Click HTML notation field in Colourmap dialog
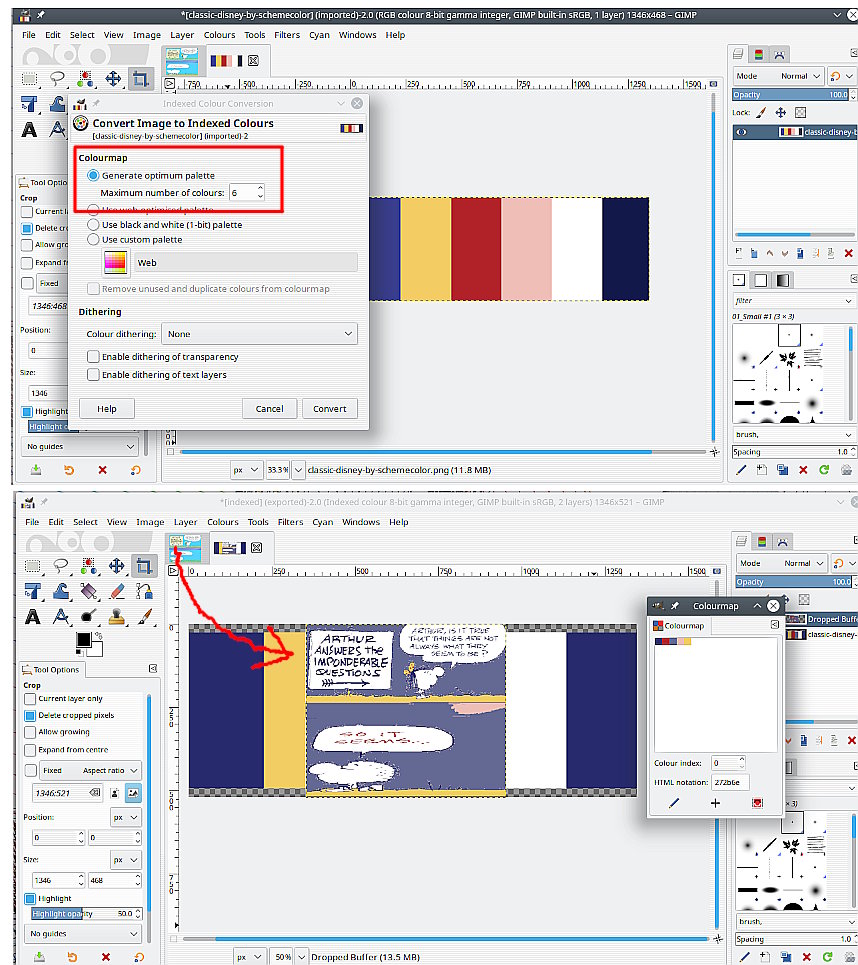 coord(729,783)
